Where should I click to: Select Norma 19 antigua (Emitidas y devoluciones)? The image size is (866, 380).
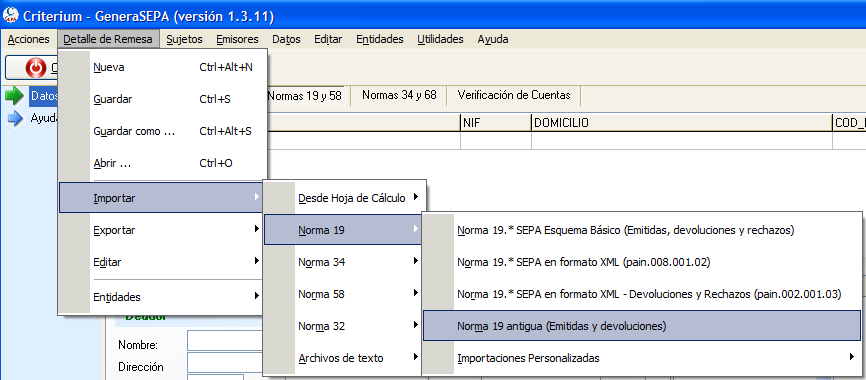pyautogui.click(x=642, y=326)
